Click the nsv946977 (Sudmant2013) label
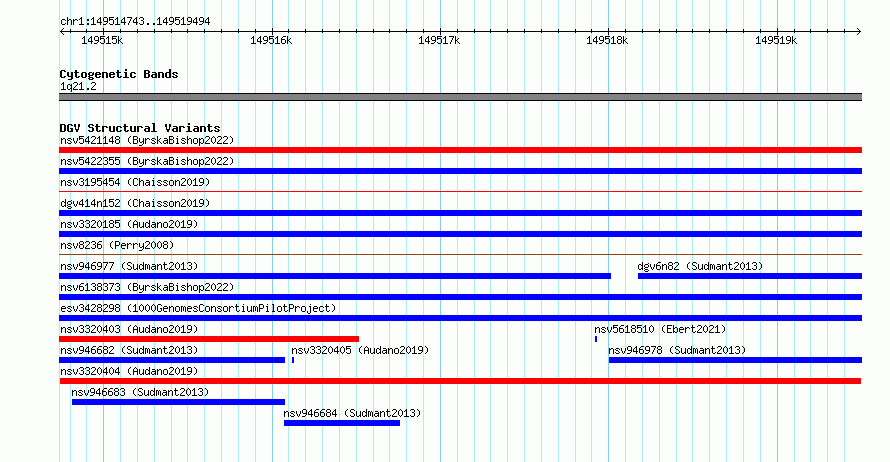The image size is (890, 462). tap(129, 266)
